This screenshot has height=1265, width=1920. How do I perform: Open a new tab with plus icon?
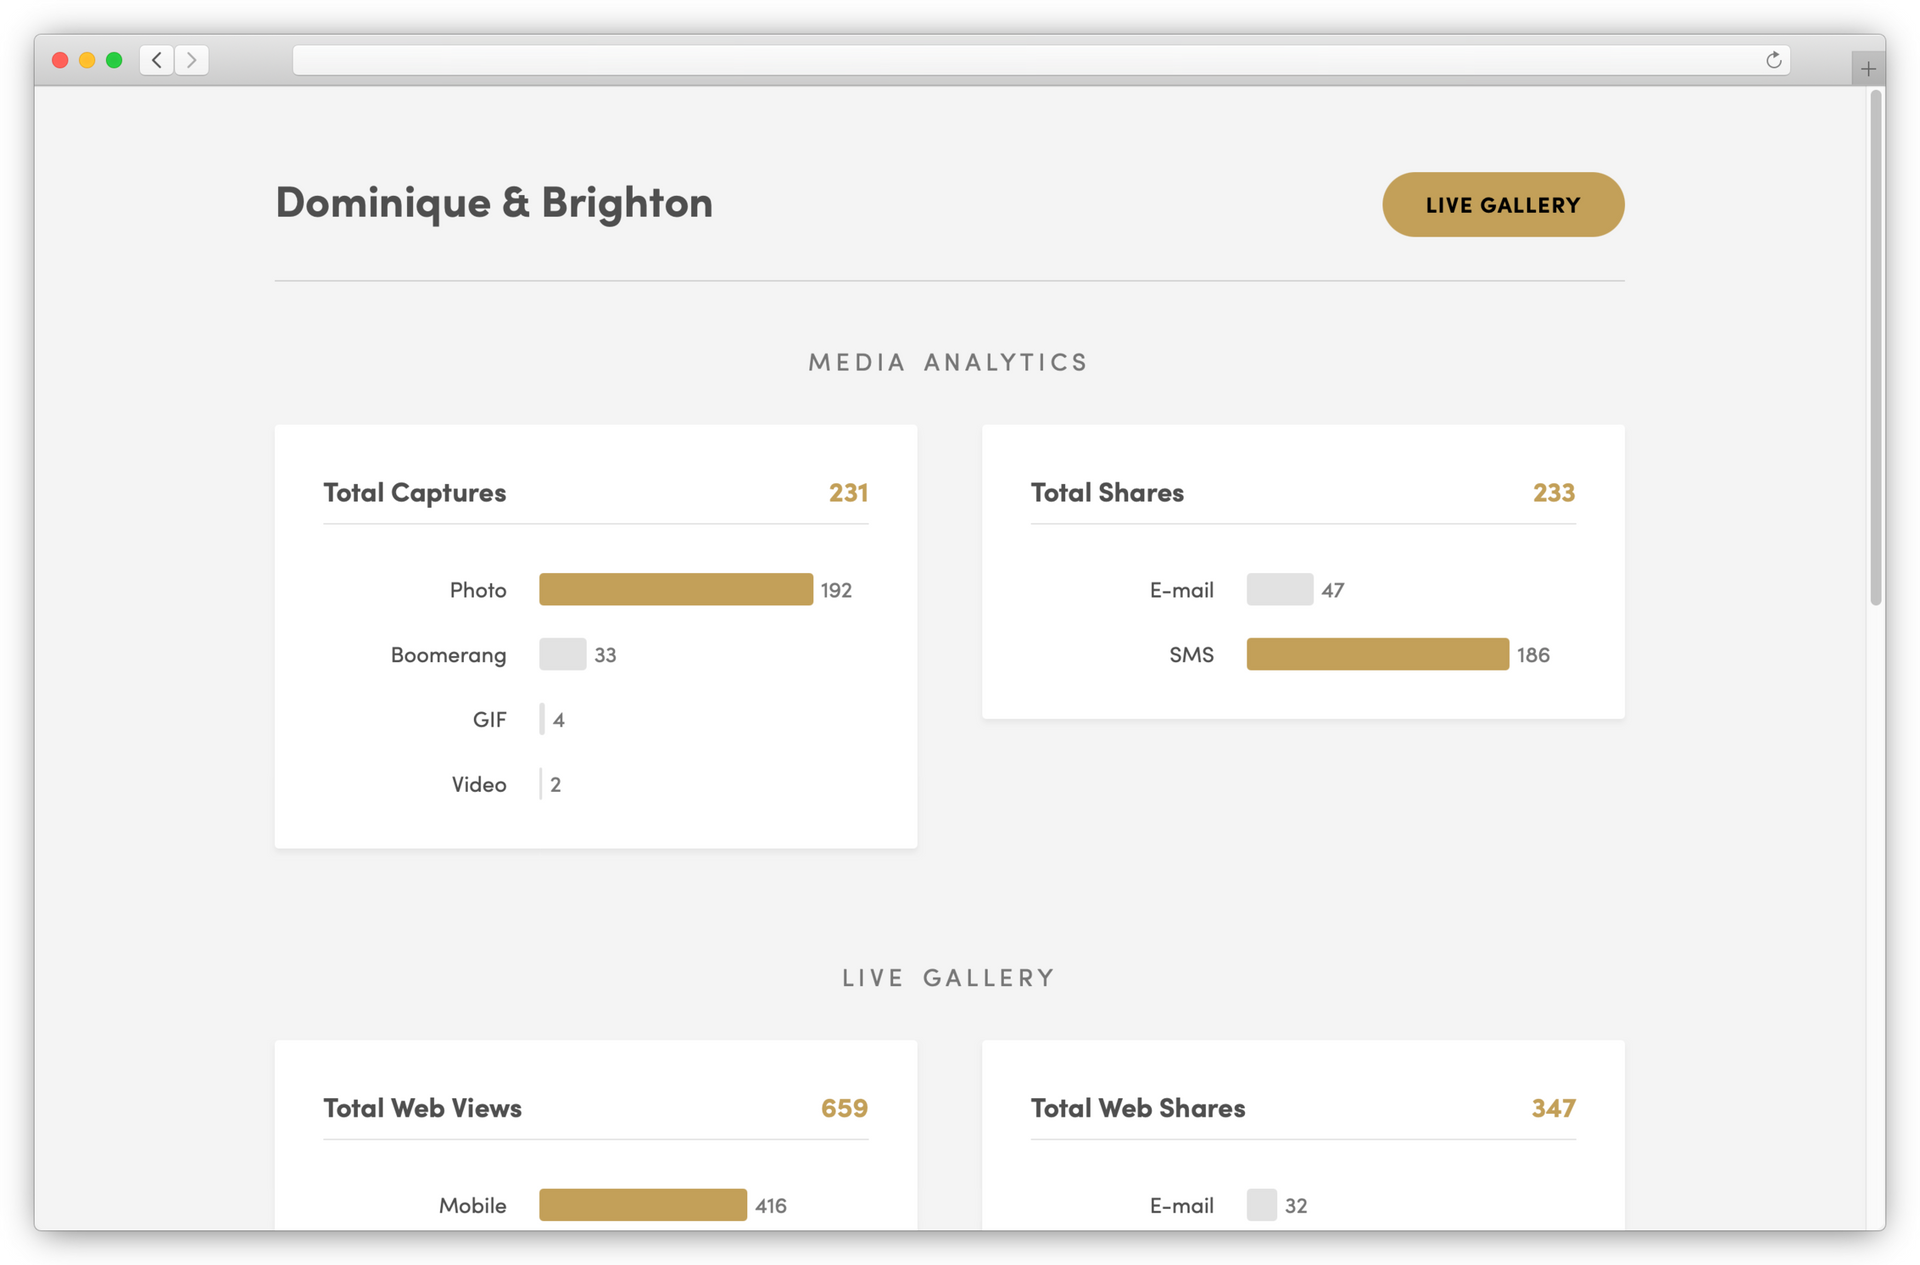(1867, 69)
